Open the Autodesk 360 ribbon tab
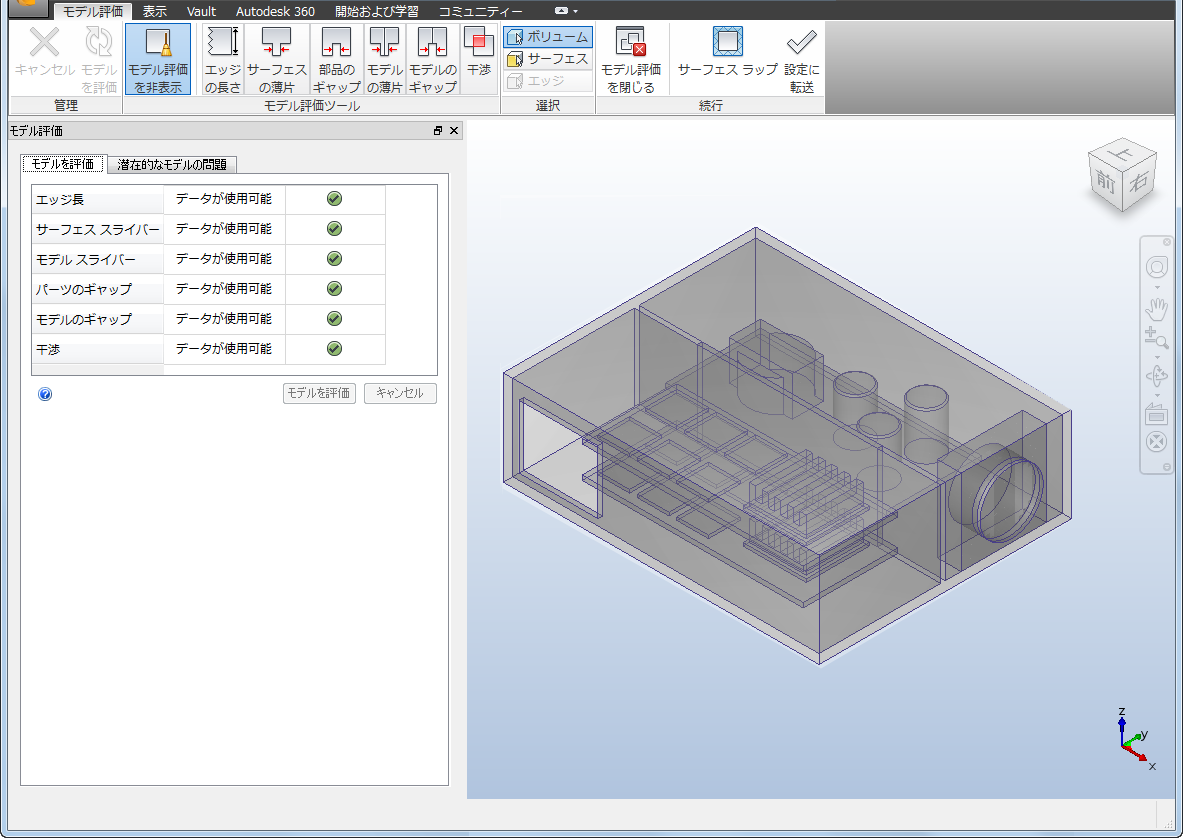The height and width of the screenshot is (838, 1183). coord(275,11)
